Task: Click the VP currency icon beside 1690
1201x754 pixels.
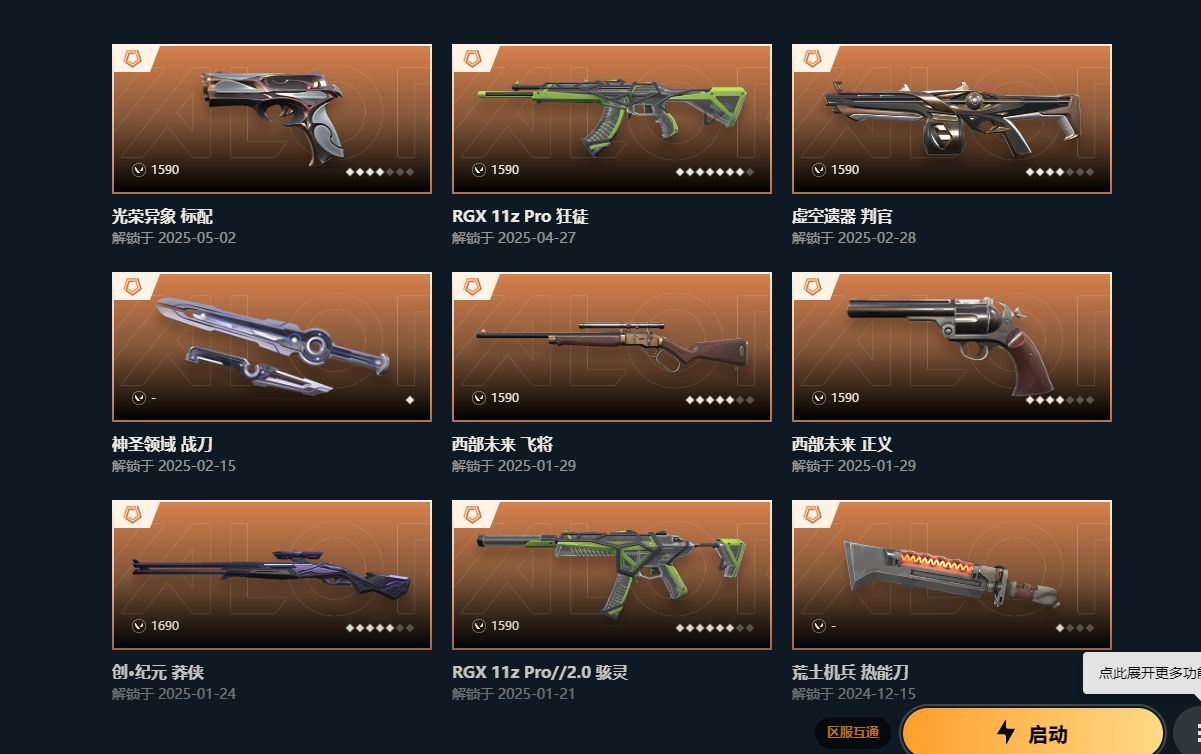Action: click(x=139, y=626)
